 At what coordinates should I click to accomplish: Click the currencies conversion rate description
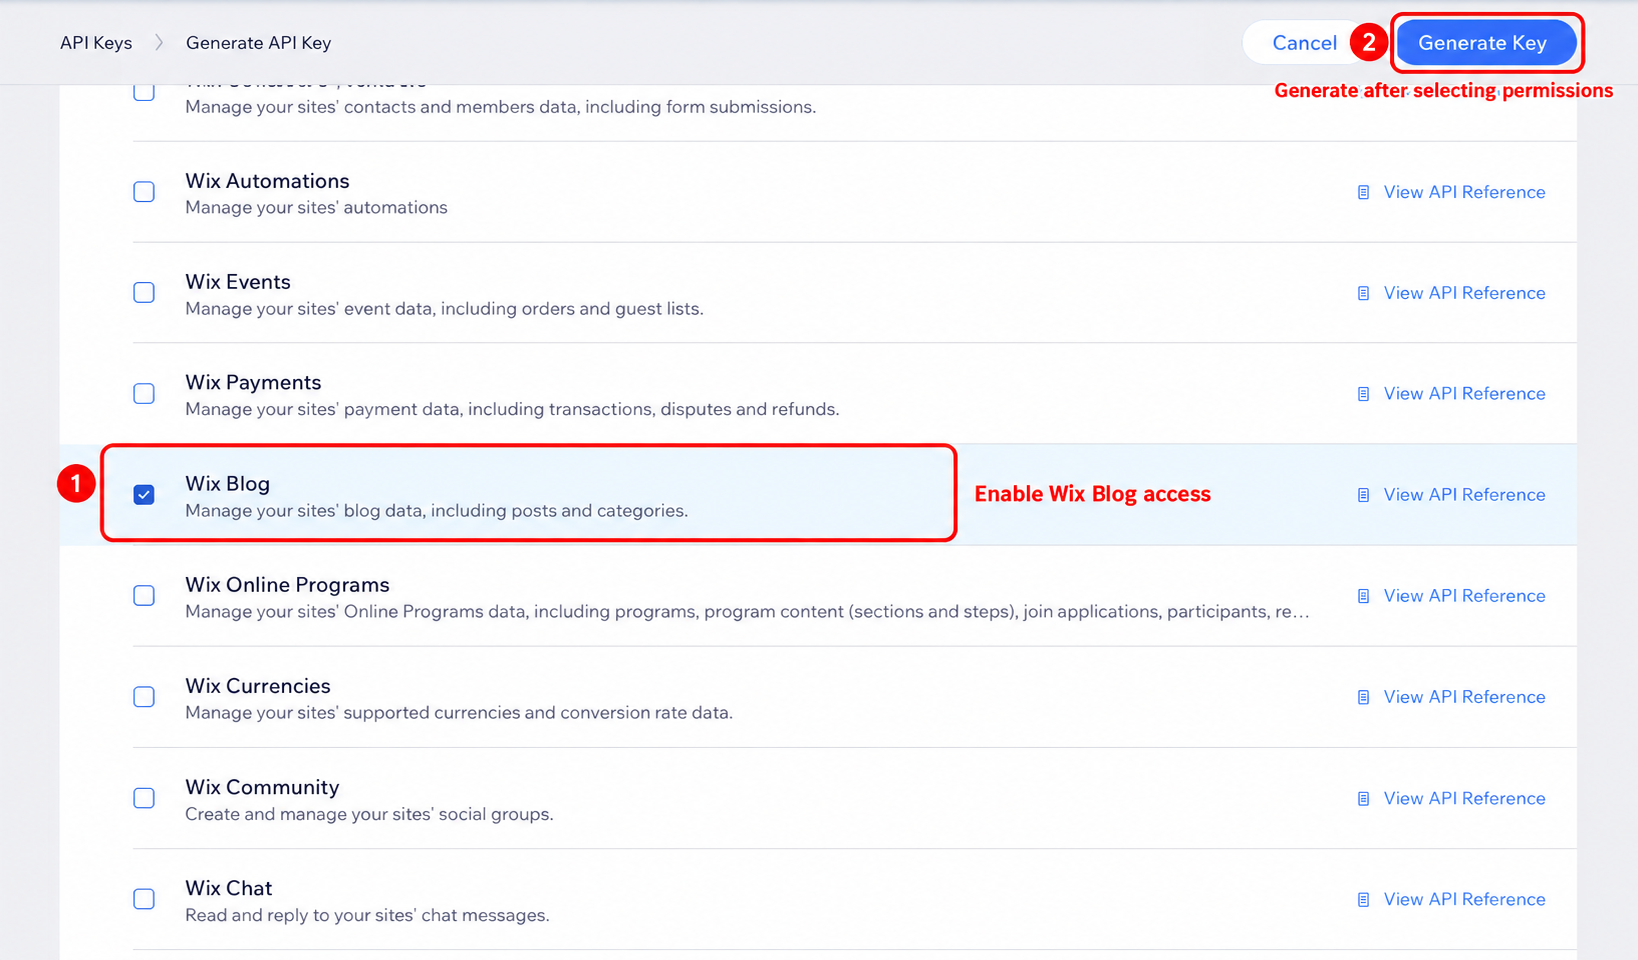point(459,713)
